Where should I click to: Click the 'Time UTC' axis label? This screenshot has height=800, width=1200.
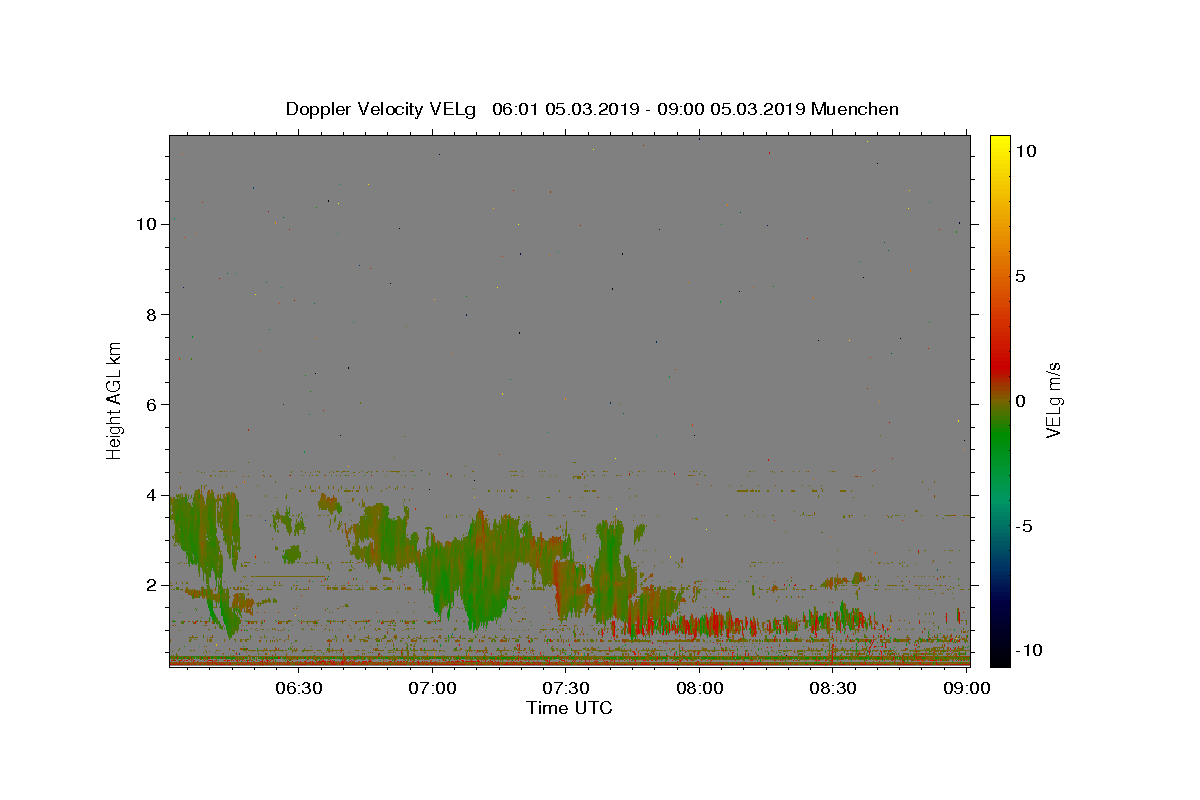click(x=569, y=708)
